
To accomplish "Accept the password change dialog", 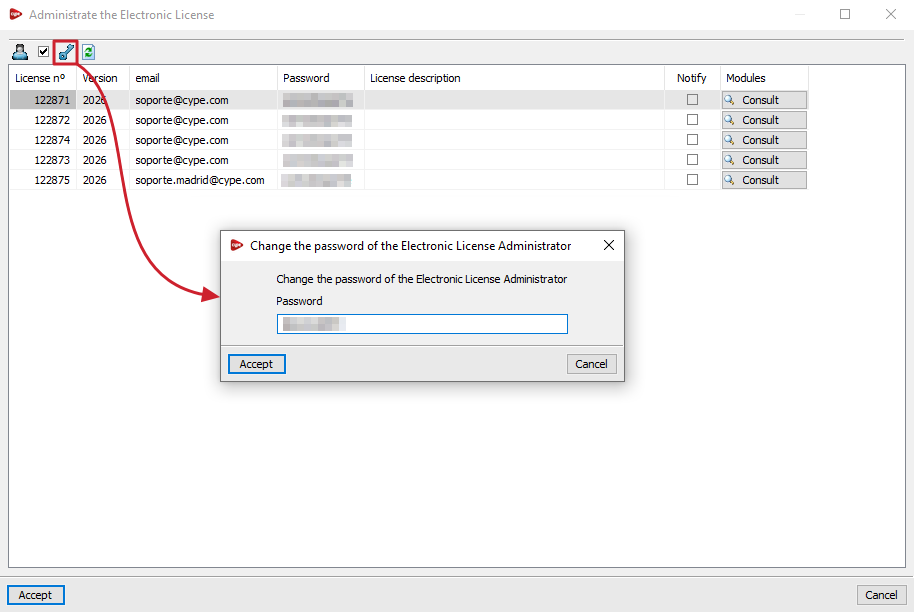I will click(256, 364).
